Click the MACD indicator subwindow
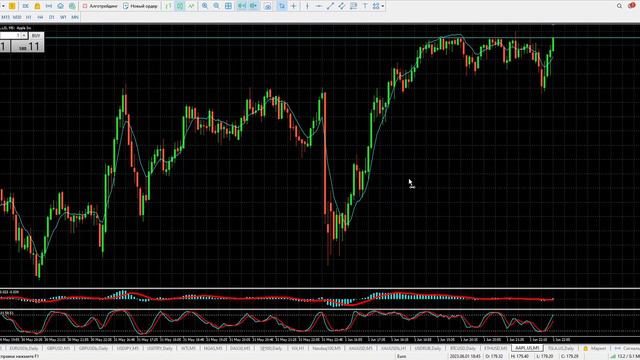The height and width of the screenshot is (360, 640). coord(320,298)
